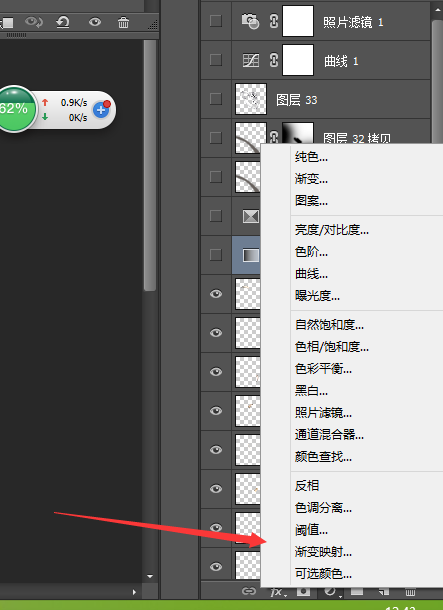This screenshot has width=443, height=610.
Task: Click the blue plus button on speed widget
Action: coord(101,110)
